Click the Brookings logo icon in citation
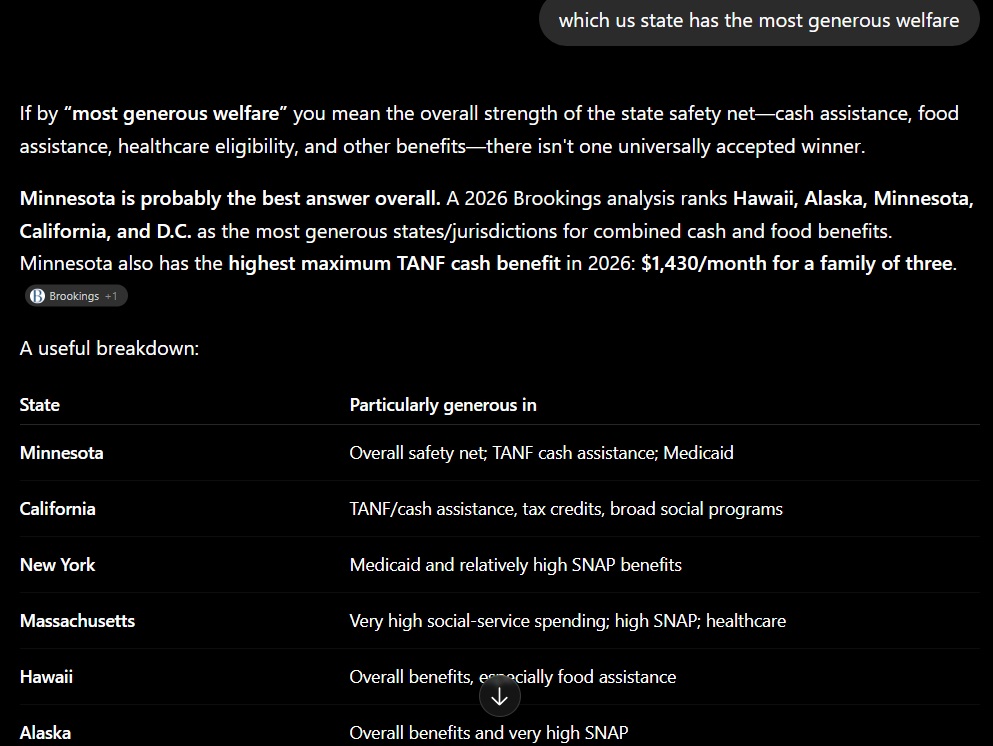Image resolution: width=993 pixels, height=746 pixels. [x=37, y=296]
